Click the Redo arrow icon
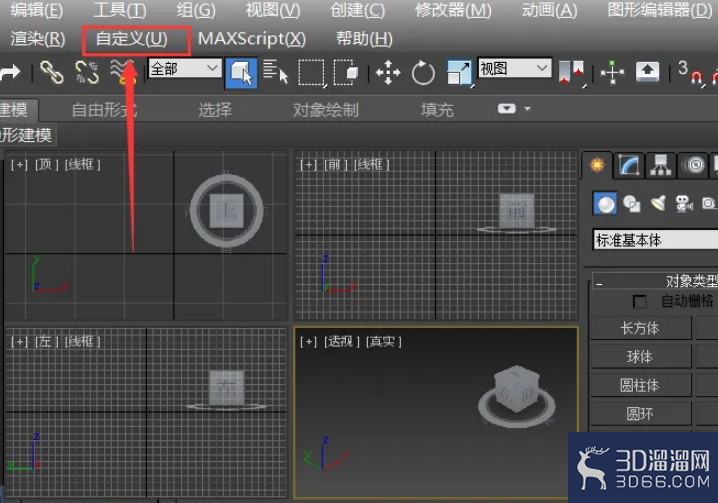 10,72
